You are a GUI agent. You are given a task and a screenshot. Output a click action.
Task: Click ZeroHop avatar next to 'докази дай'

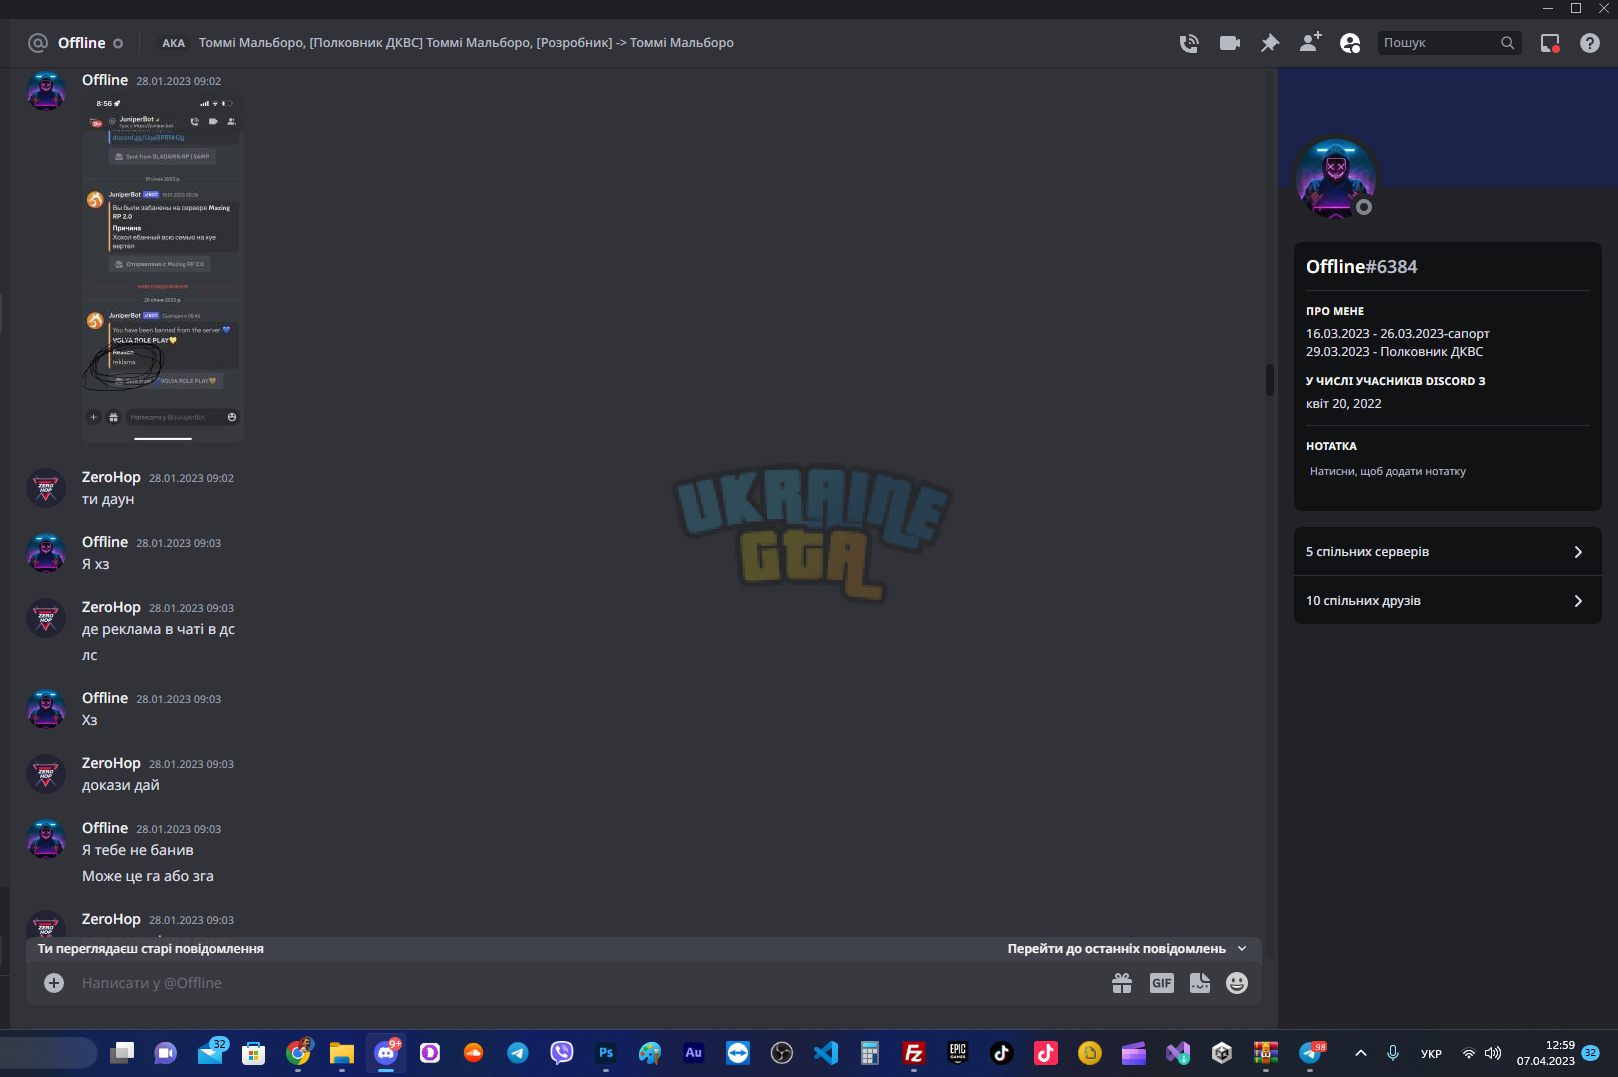tap(46, 774)
